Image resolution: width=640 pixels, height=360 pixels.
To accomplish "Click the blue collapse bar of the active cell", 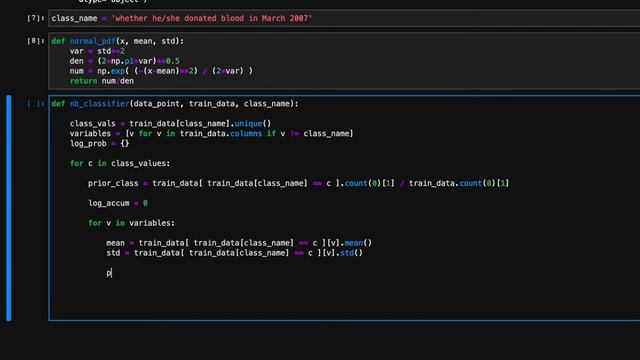I will coord(9,208).
